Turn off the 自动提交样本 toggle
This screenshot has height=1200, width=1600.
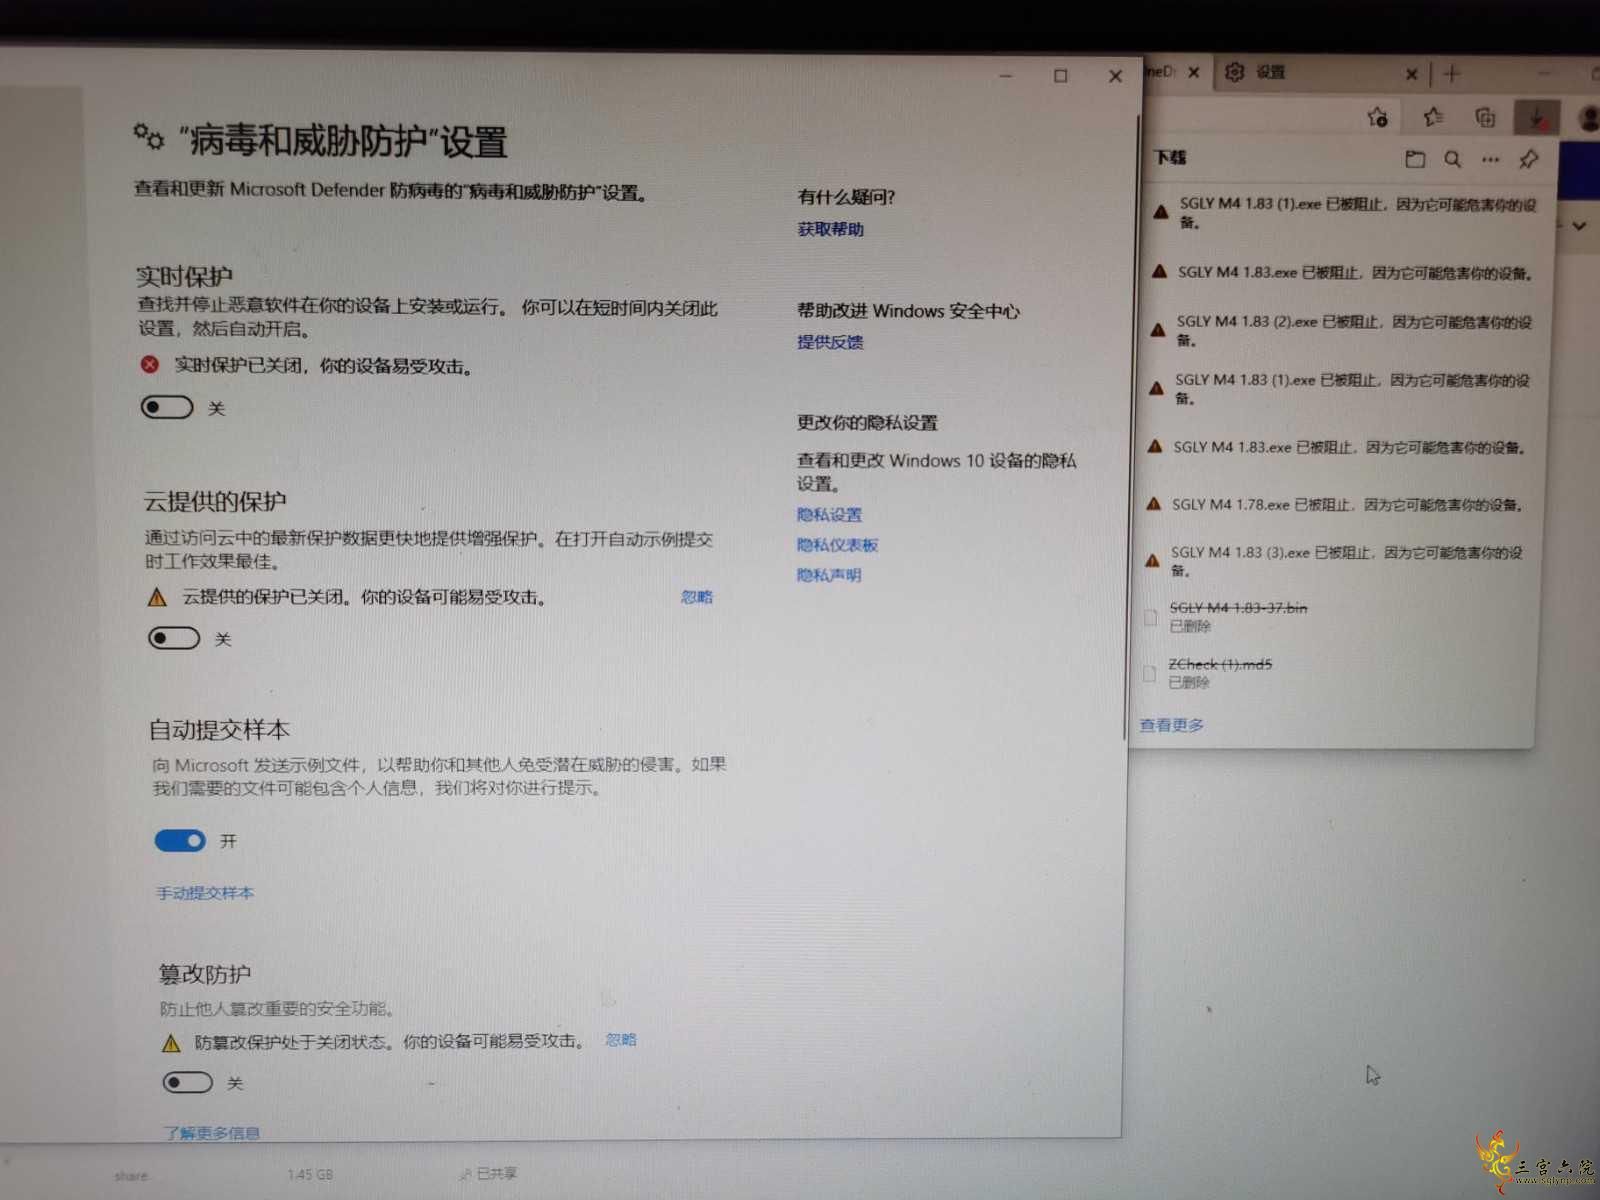point(180,841)
